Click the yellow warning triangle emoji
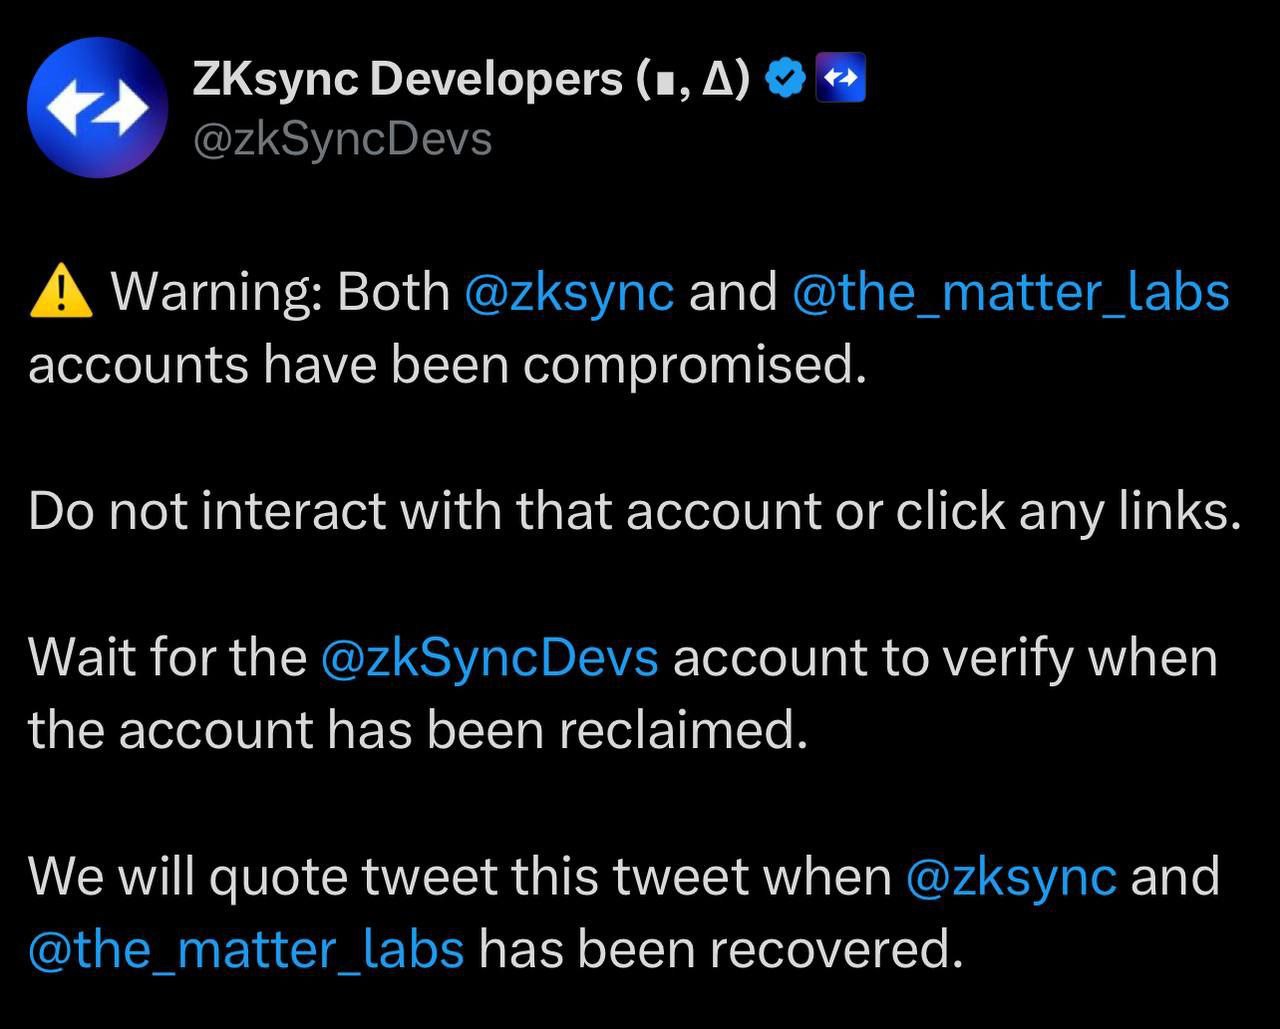Viewport: 1280px width, 1029px height. [x=62, y=293]
